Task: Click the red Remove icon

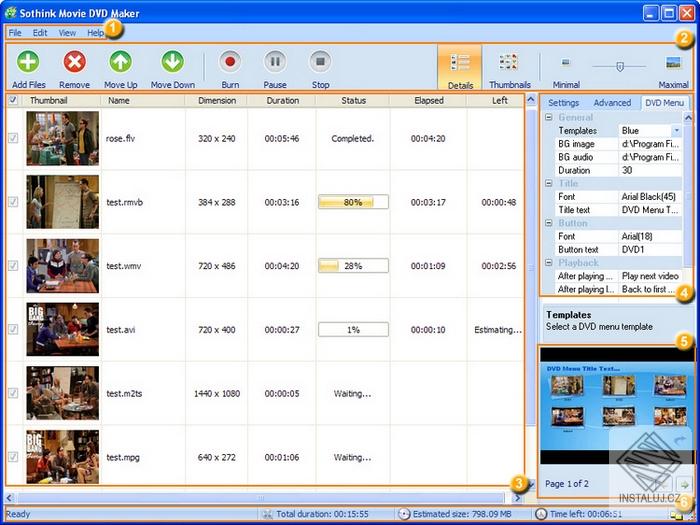Action: click(x=74, y=62)
